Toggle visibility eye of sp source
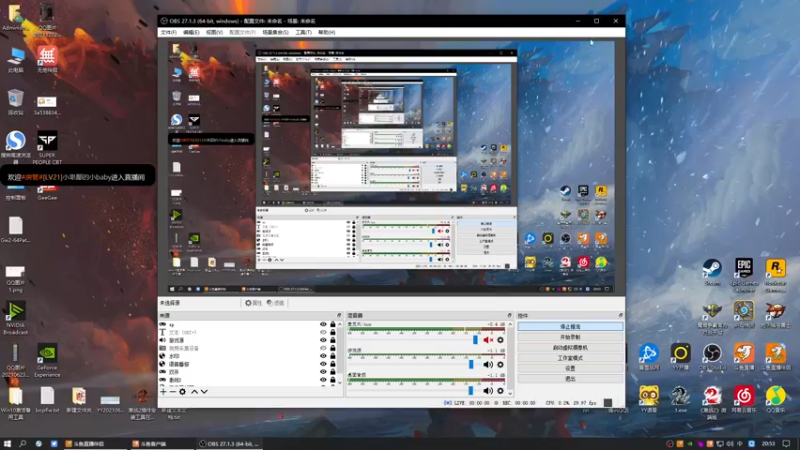800x450 pixels. pyautogui.click(x=323, y=324)
